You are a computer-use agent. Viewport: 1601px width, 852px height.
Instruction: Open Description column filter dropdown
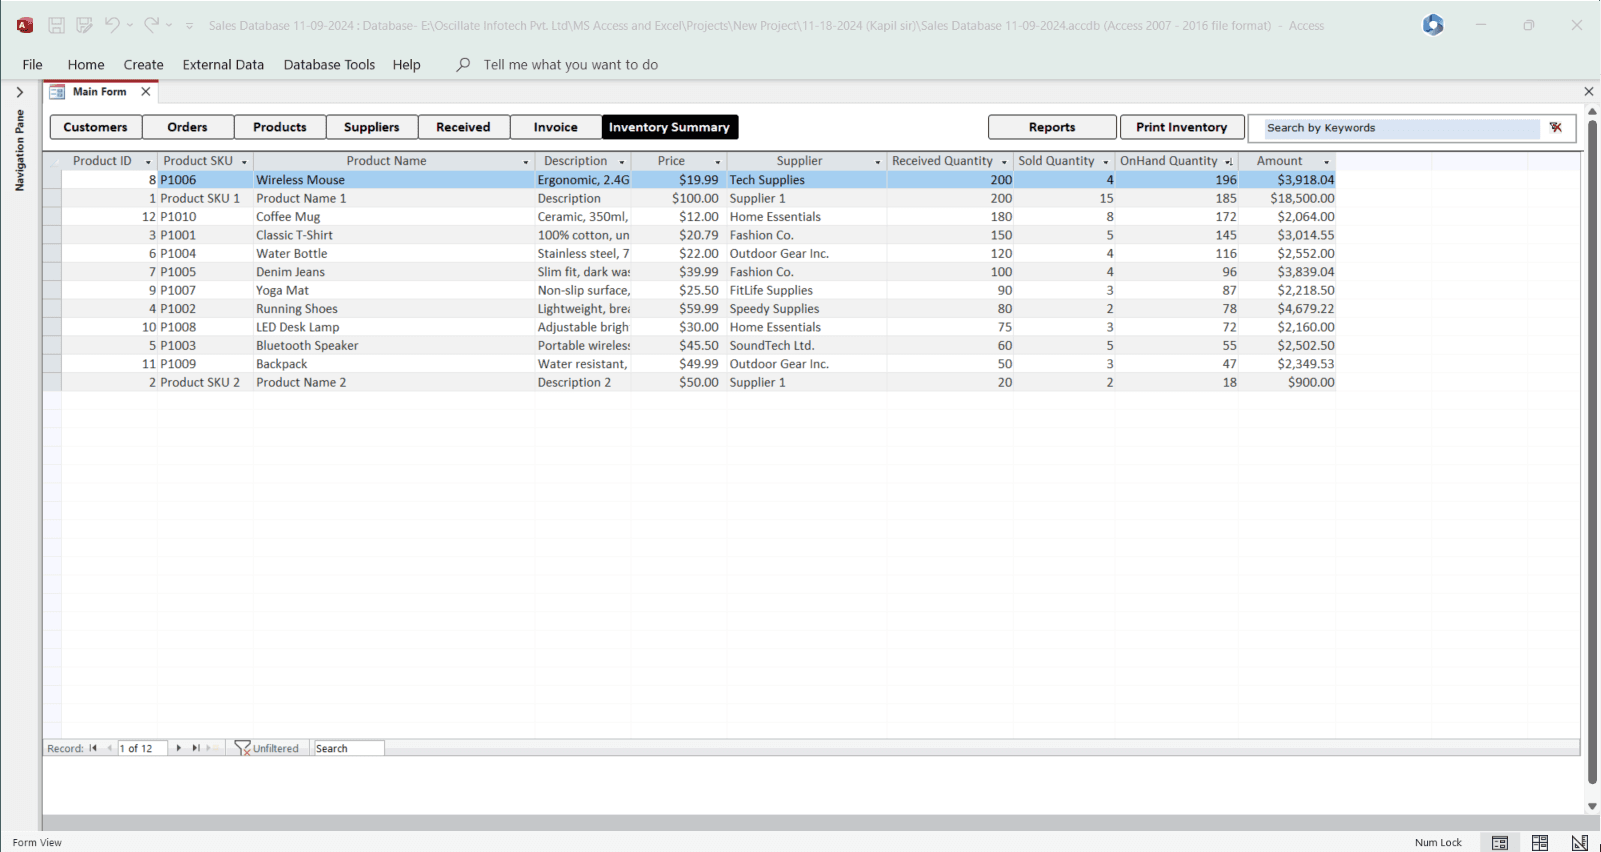622,162
